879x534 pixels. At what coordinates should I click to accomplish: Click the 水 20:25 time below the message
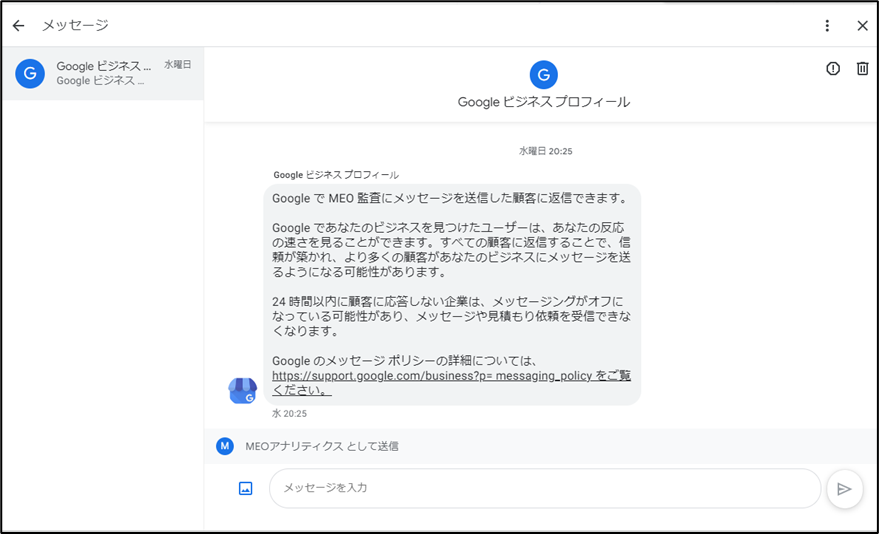click(289, 414)
